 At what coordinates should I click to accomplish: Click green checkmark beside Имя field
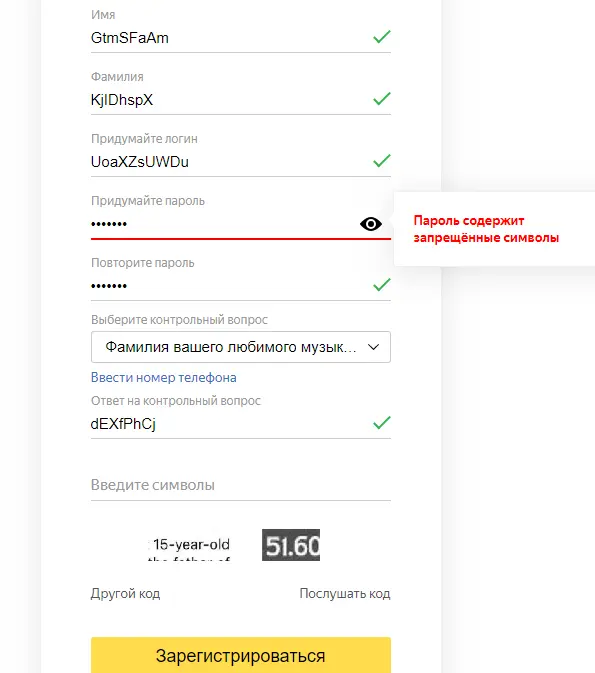coord(382,37)
